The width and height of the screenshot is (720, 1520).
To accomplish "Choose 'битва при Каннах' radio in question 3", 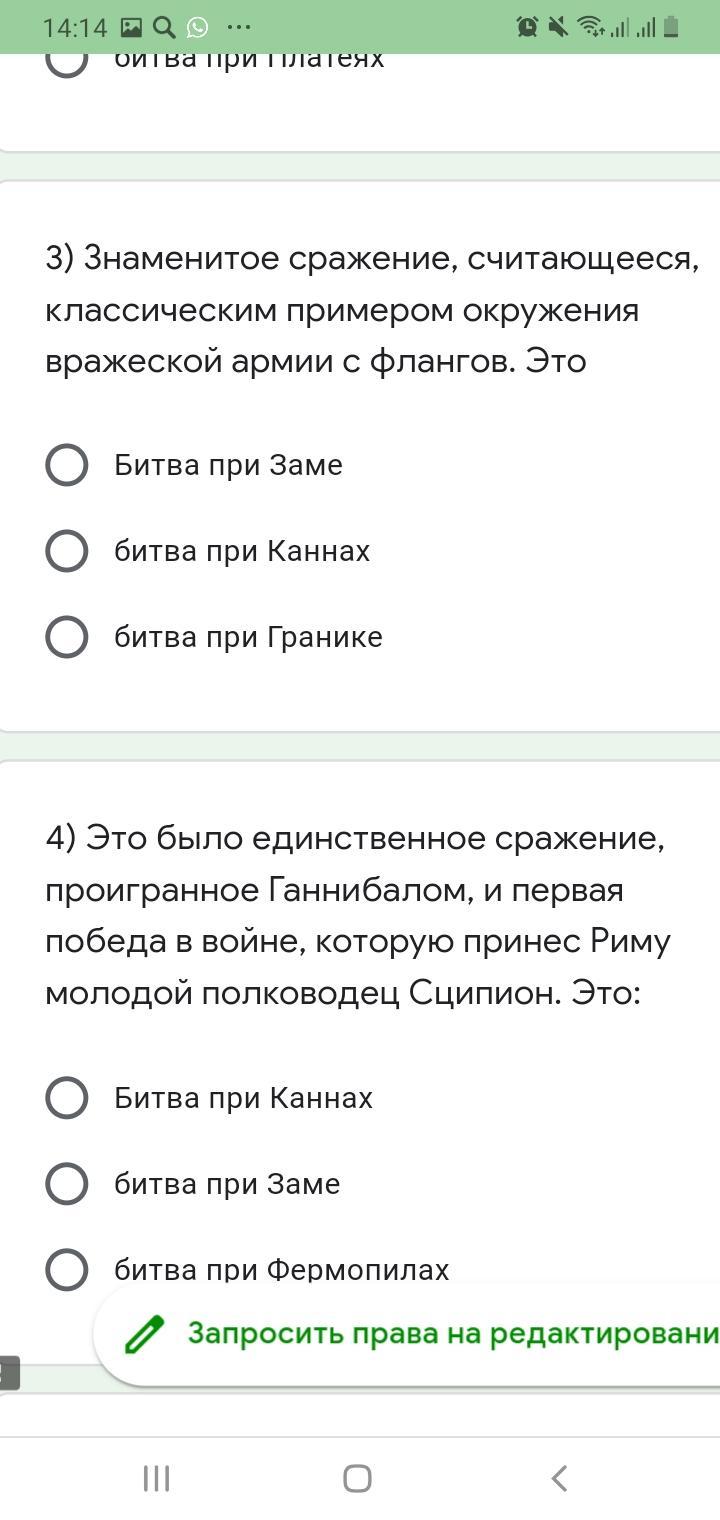I will (x=67, y=551).
